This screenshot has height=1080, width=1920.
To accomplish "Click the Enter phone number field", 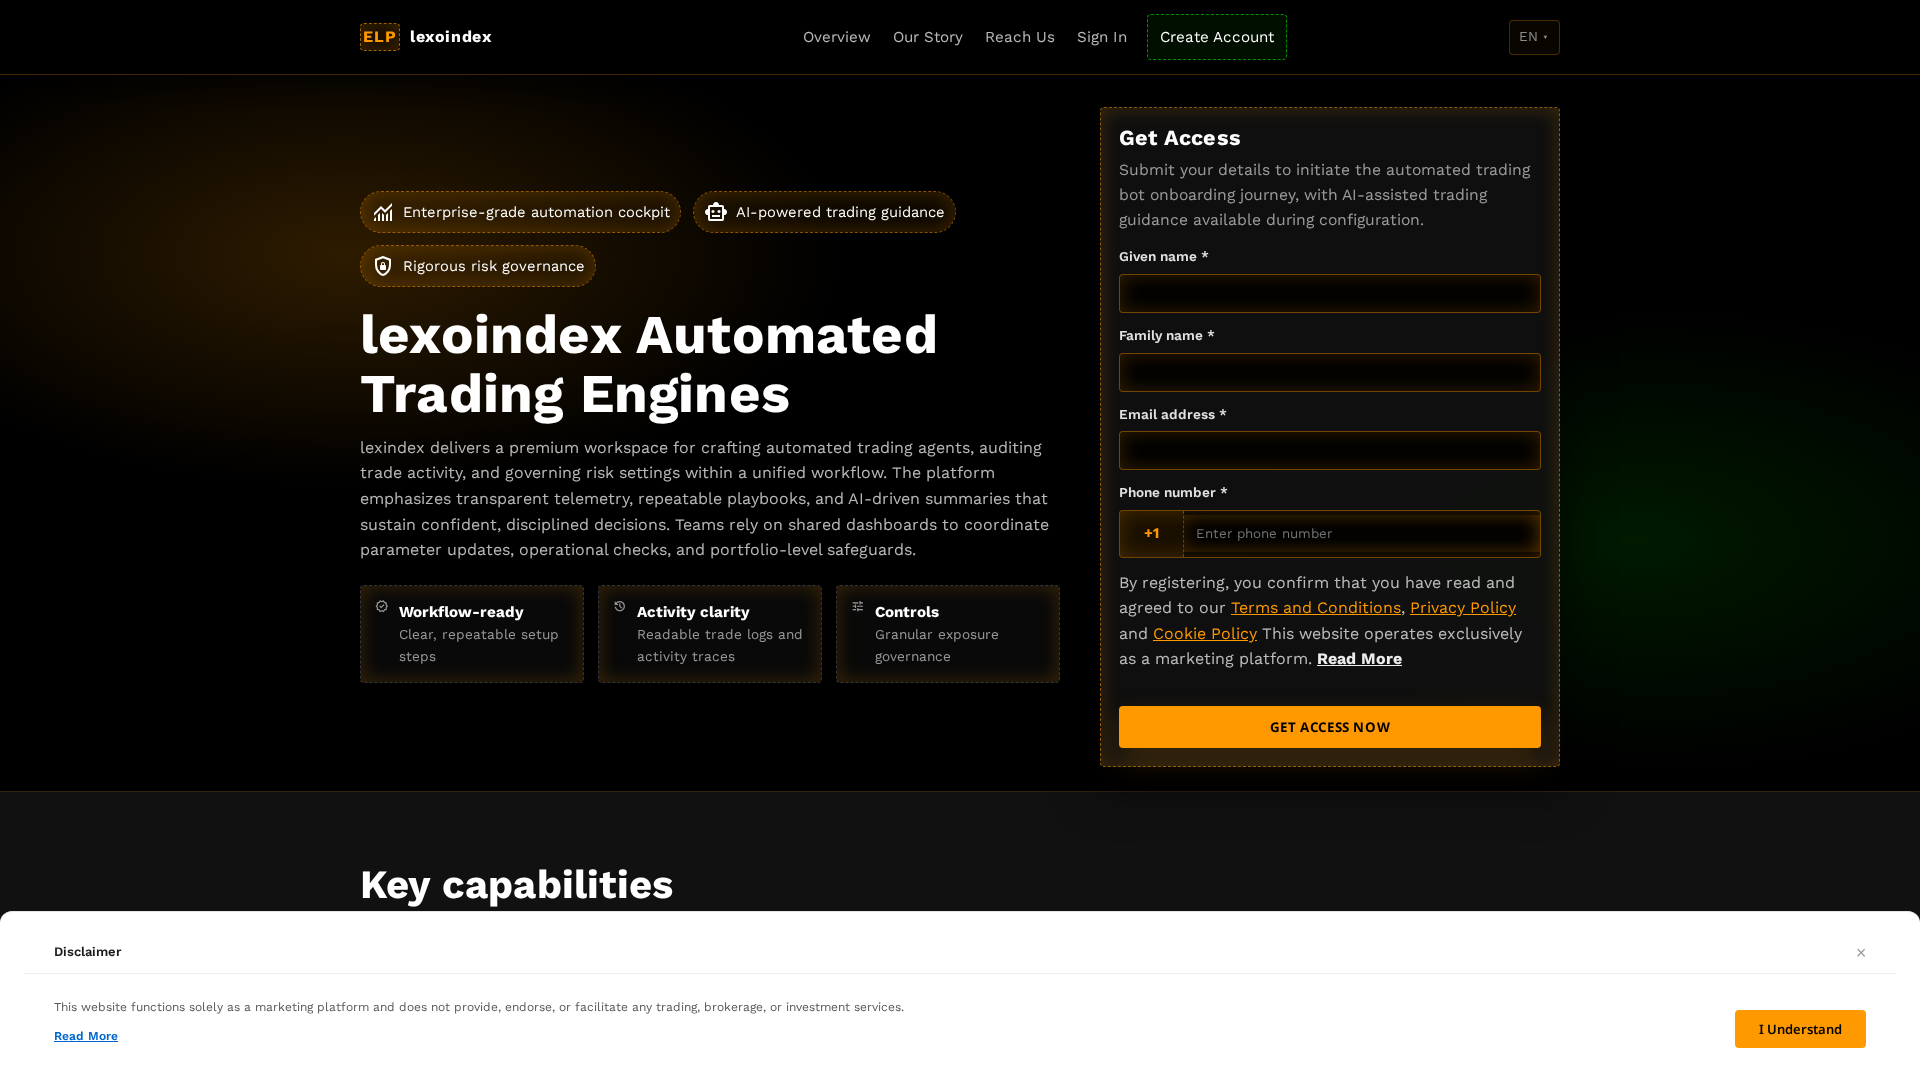I will 1362,534.
